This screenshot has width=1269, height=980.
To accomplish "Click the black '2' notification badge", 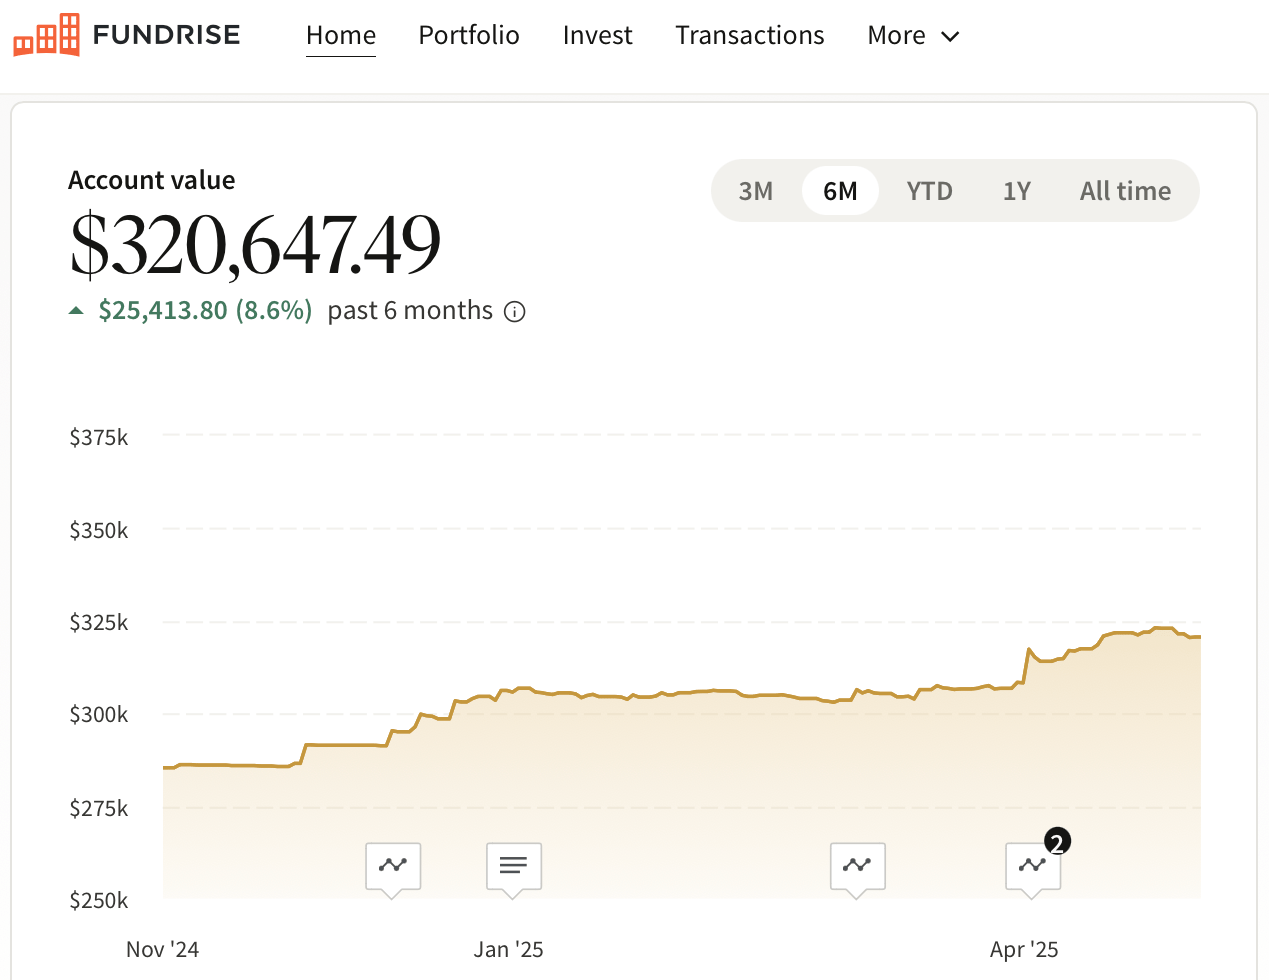I will 1058,841.
